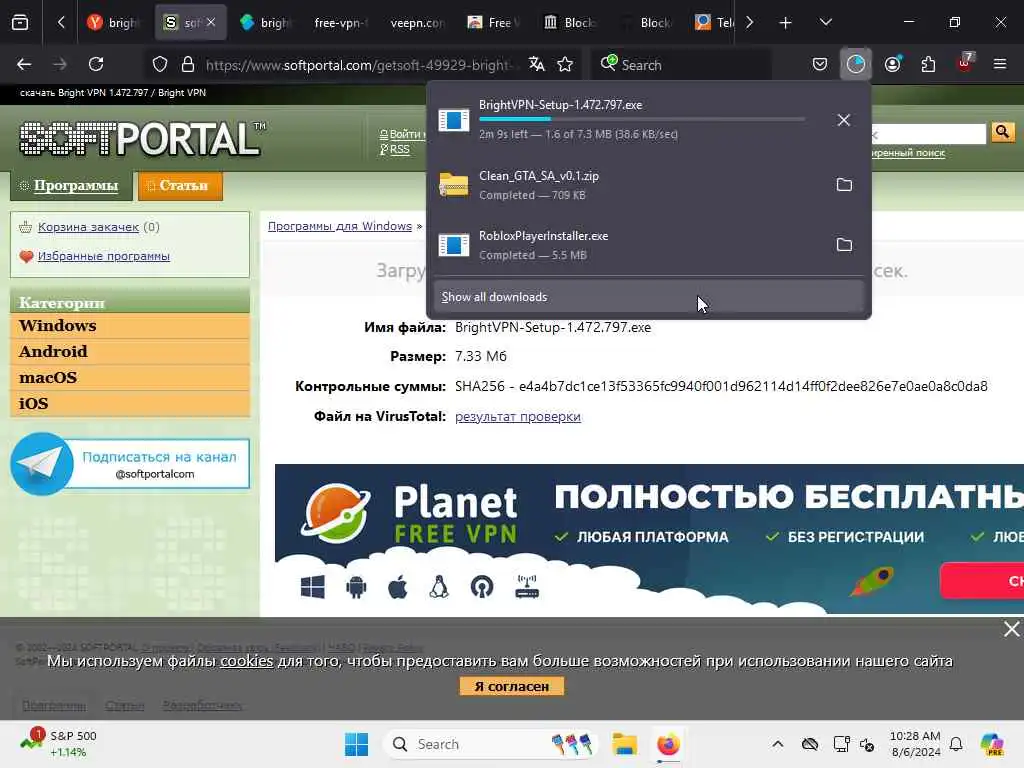This screenshot has width=1024, height=768.
Task: Select macOS category
Action: click(x=130, y=377)
